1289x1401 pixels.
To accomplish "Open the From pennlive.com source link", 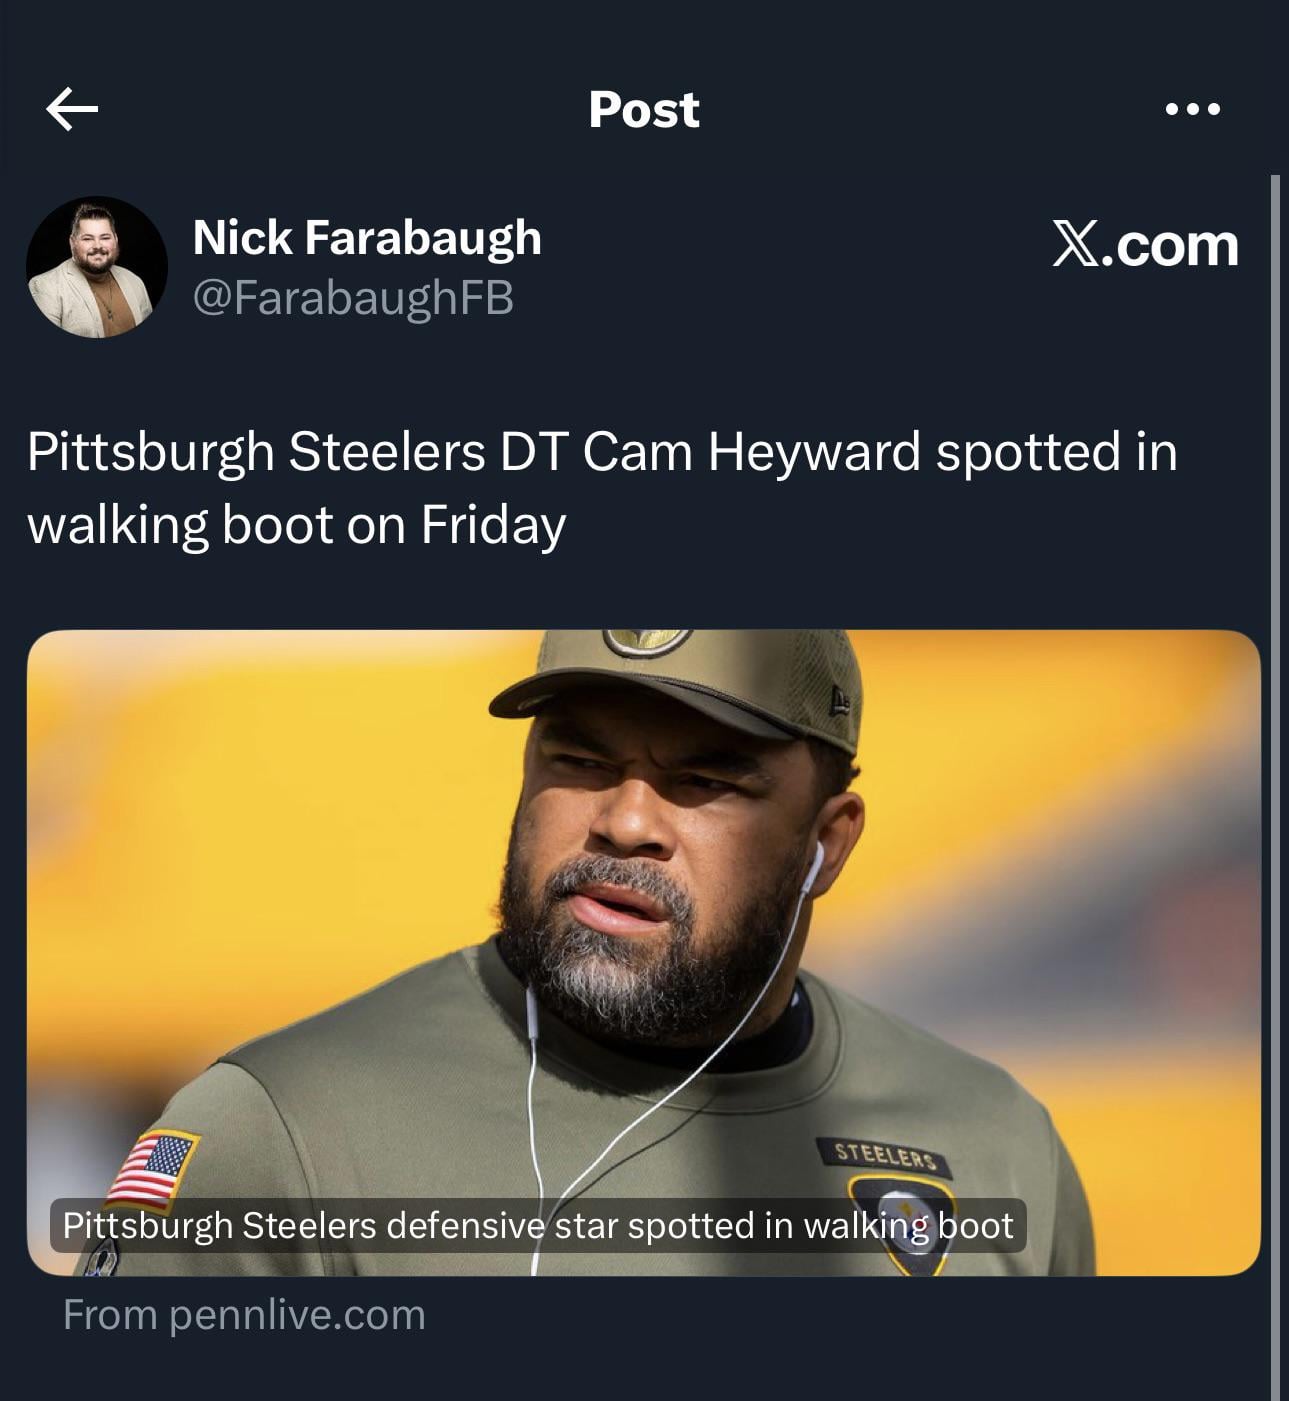I will (x=244, y=1314).
